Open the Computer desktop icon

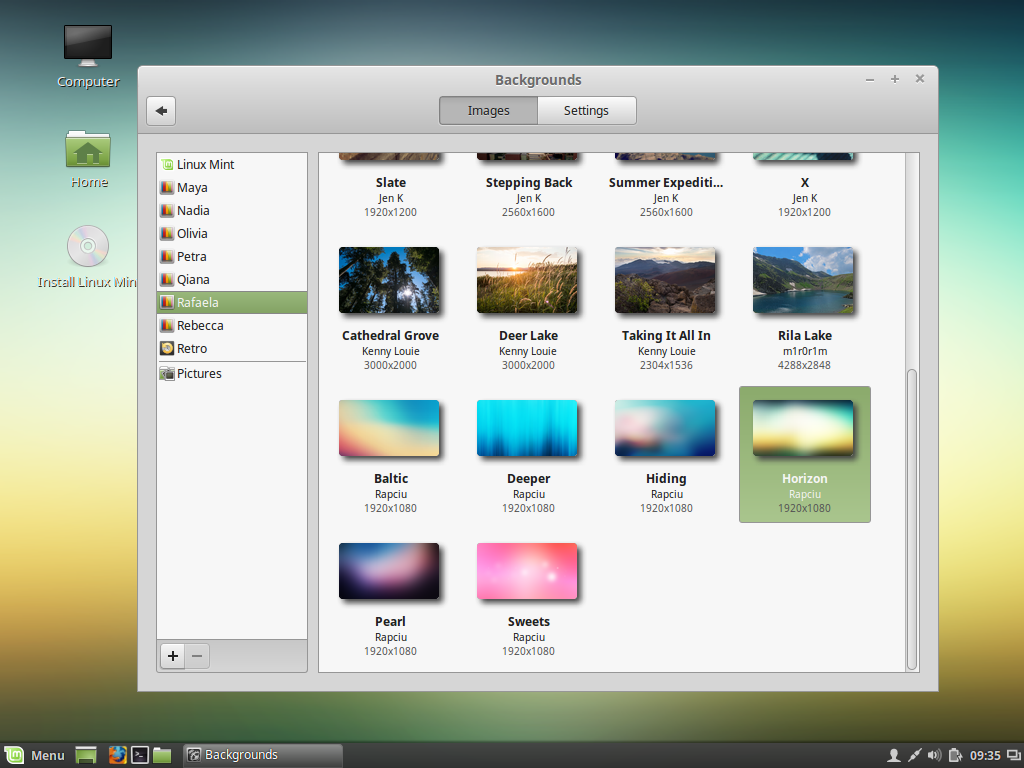coord(88,45)
